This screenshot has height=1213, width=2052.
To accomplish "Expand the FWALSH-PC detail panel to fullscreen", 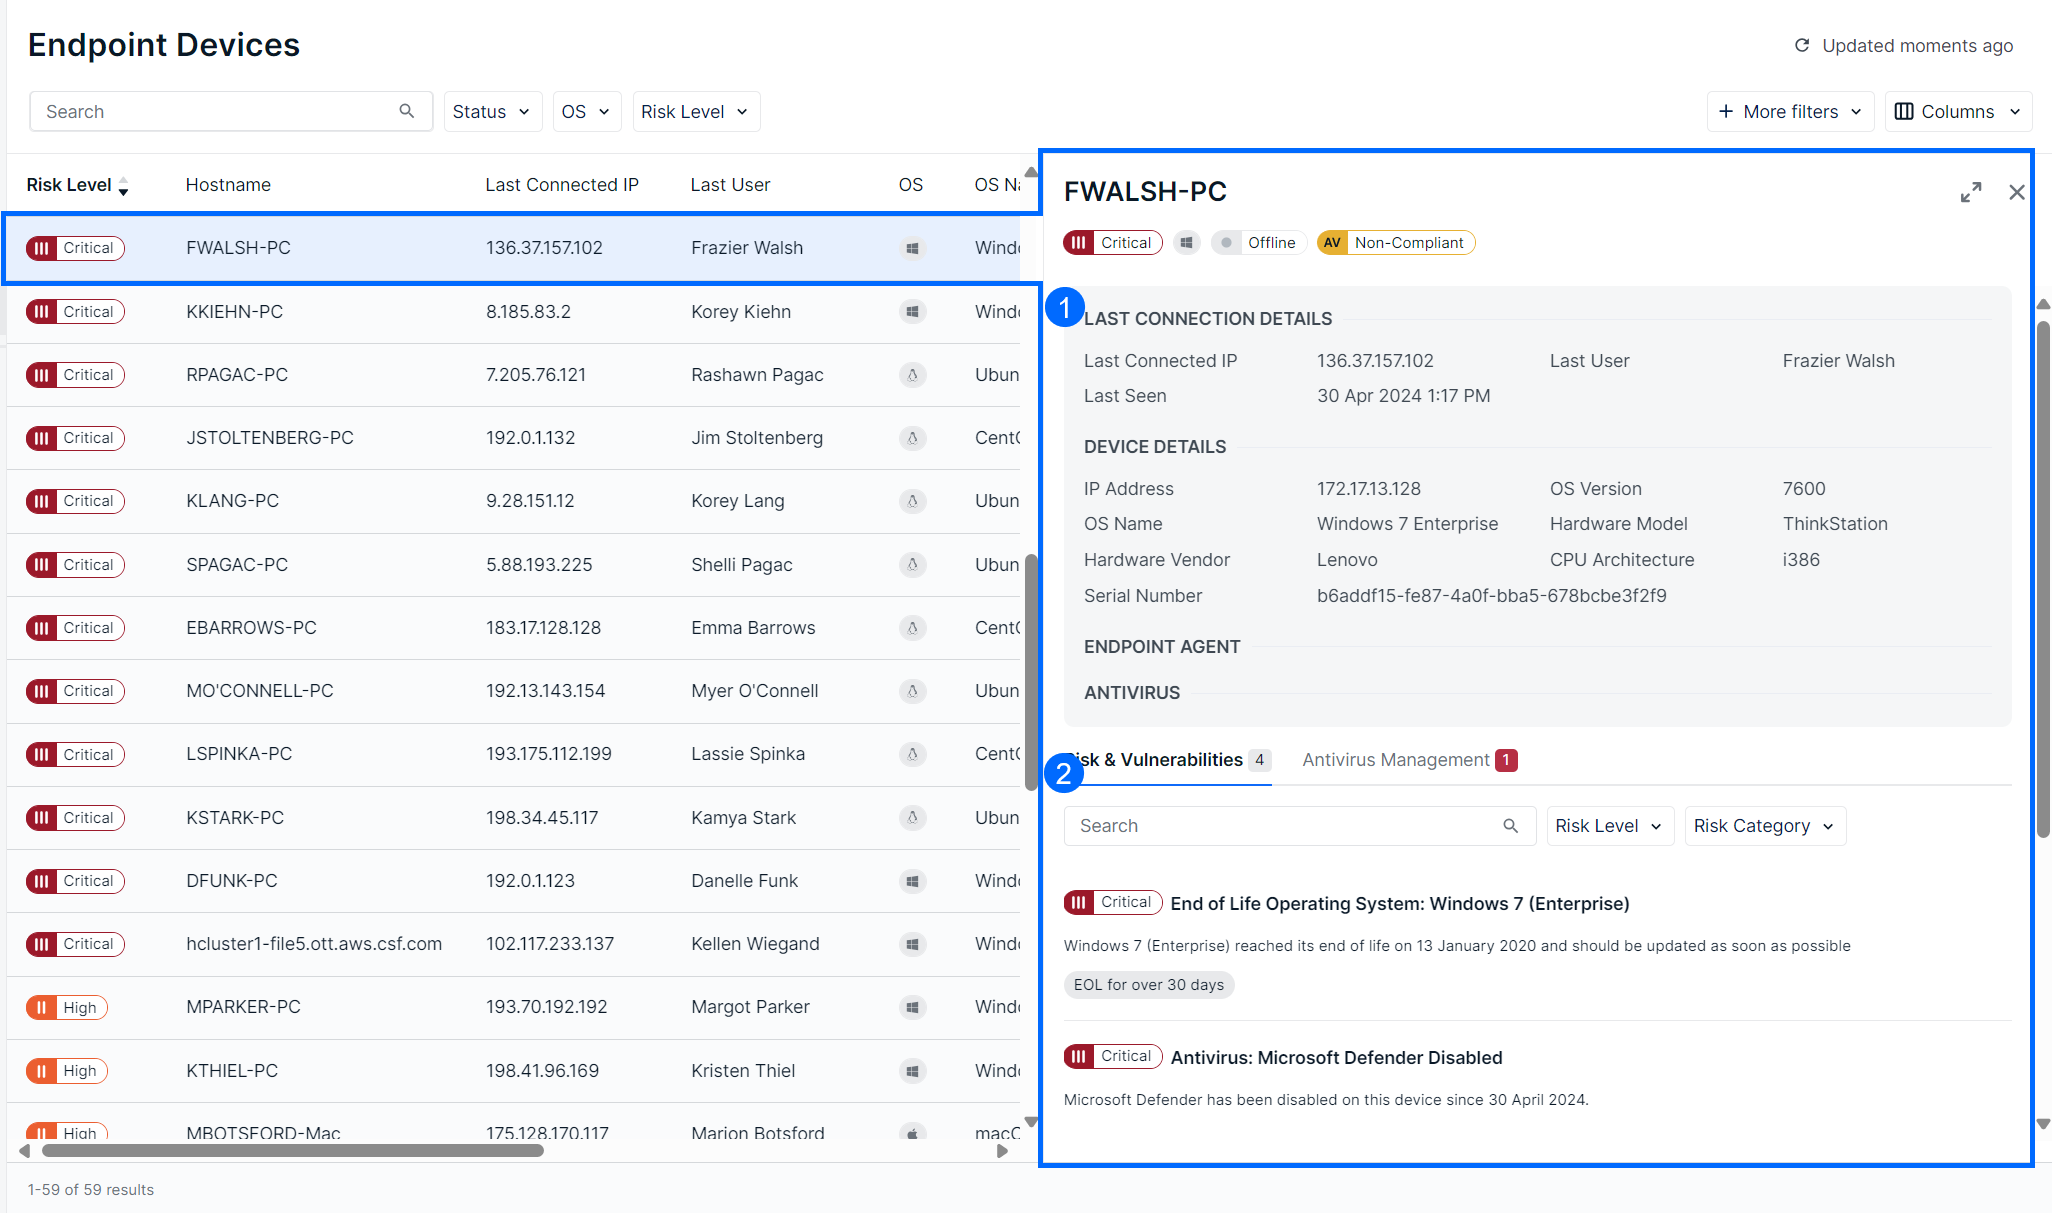I will (1970, 192).
